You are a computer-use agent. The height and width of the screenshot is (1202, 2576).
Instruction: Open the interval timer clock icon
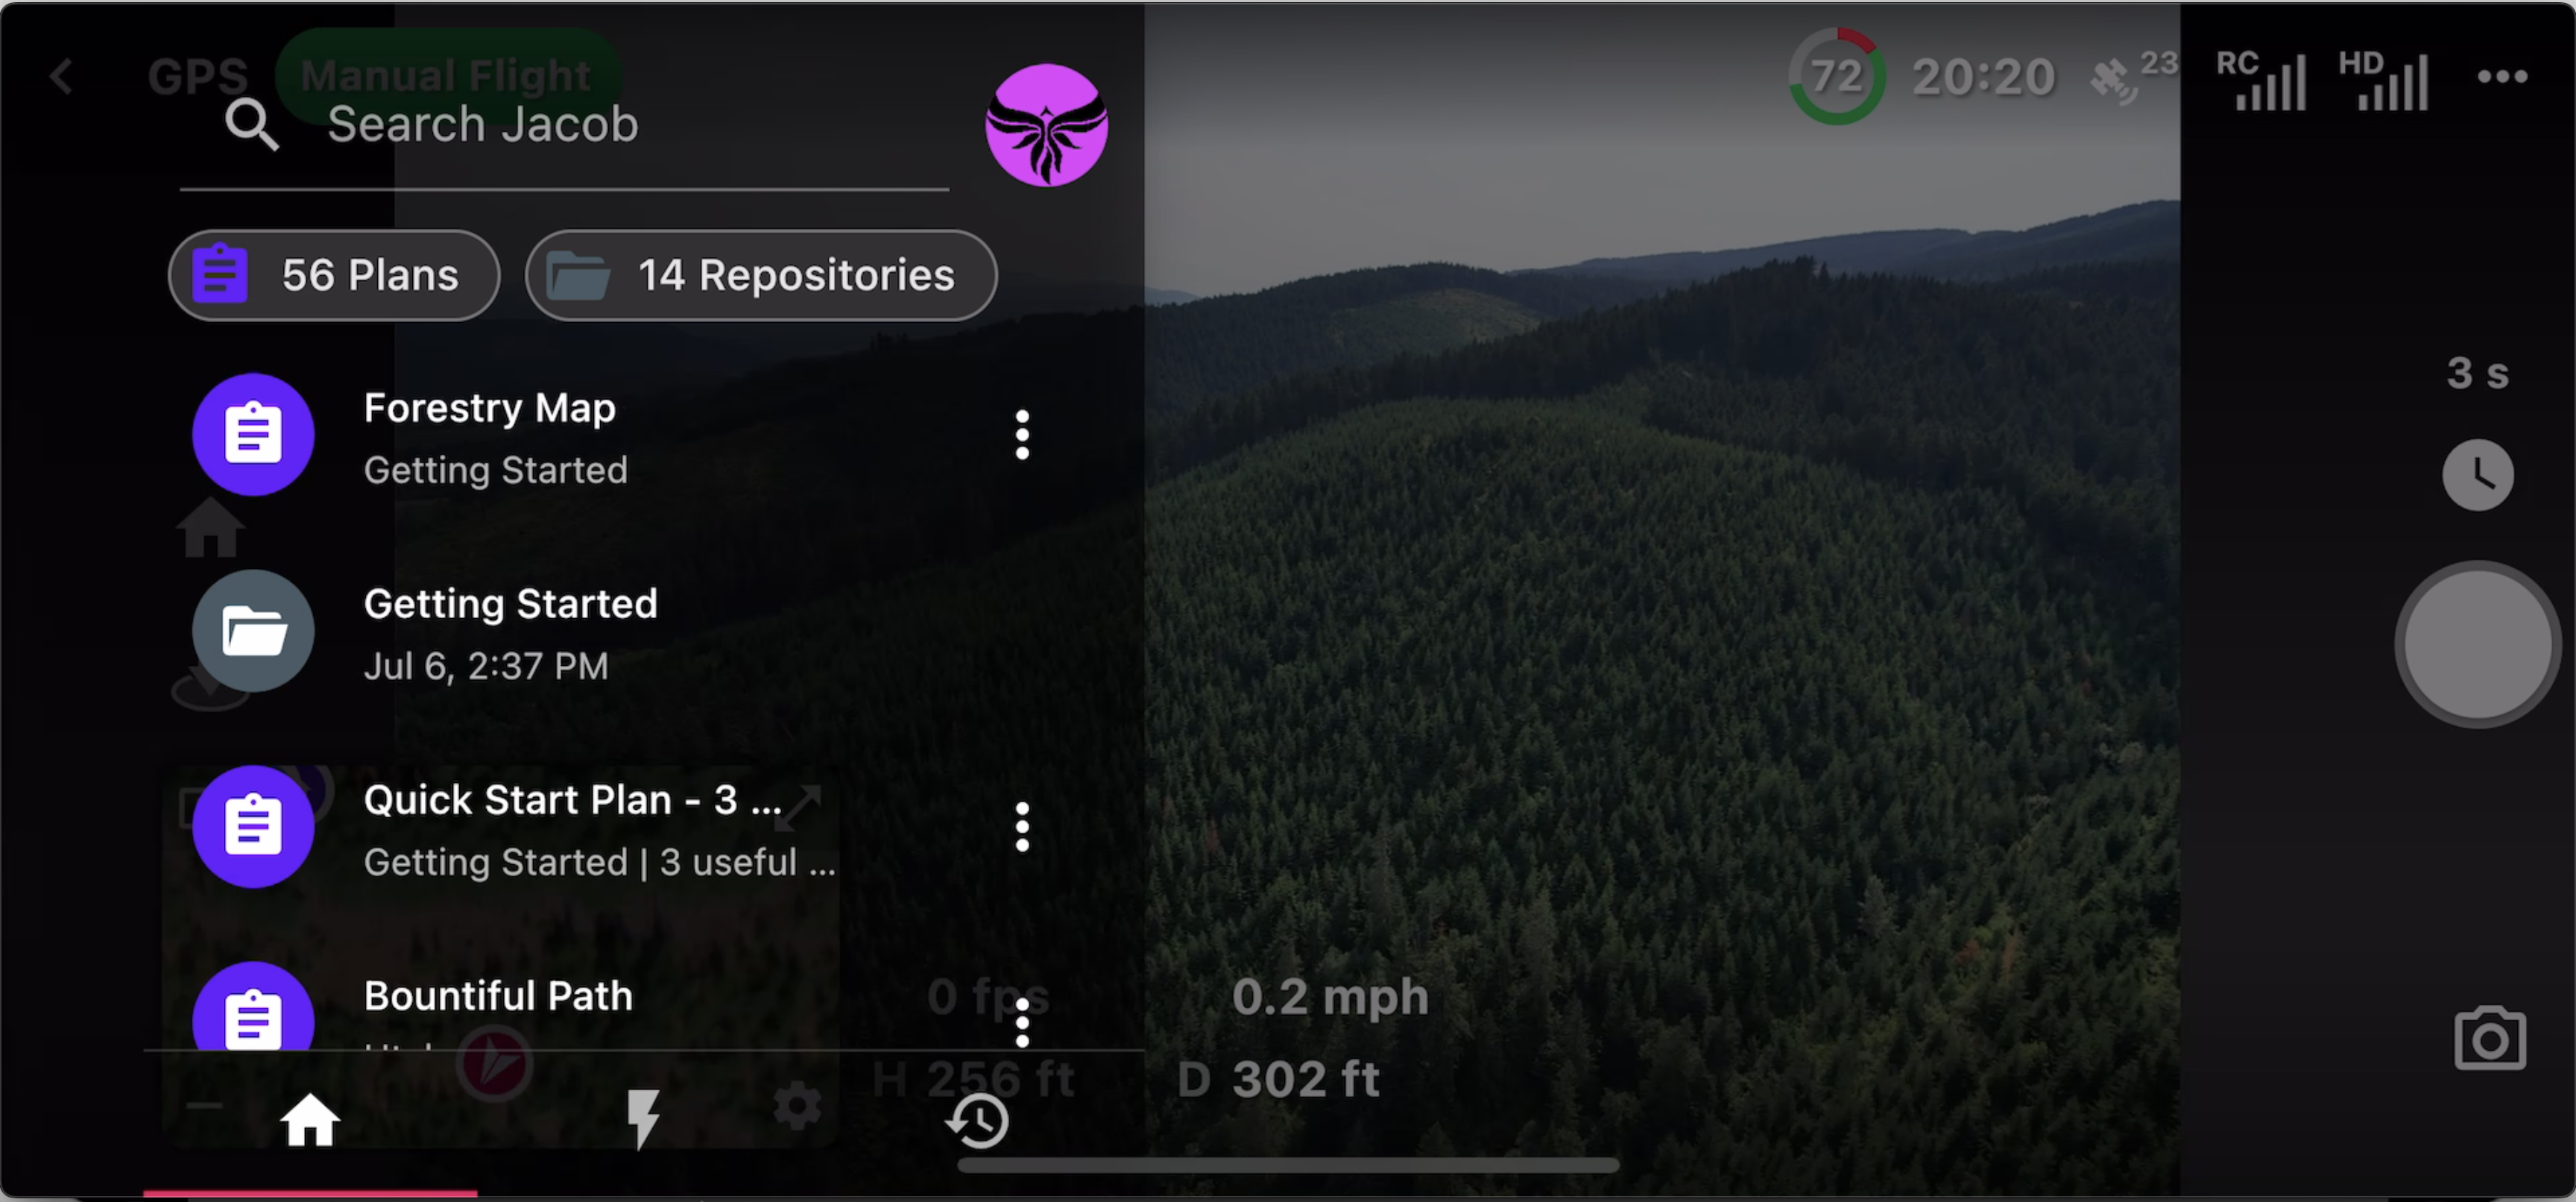click(x=2477, y=475)
